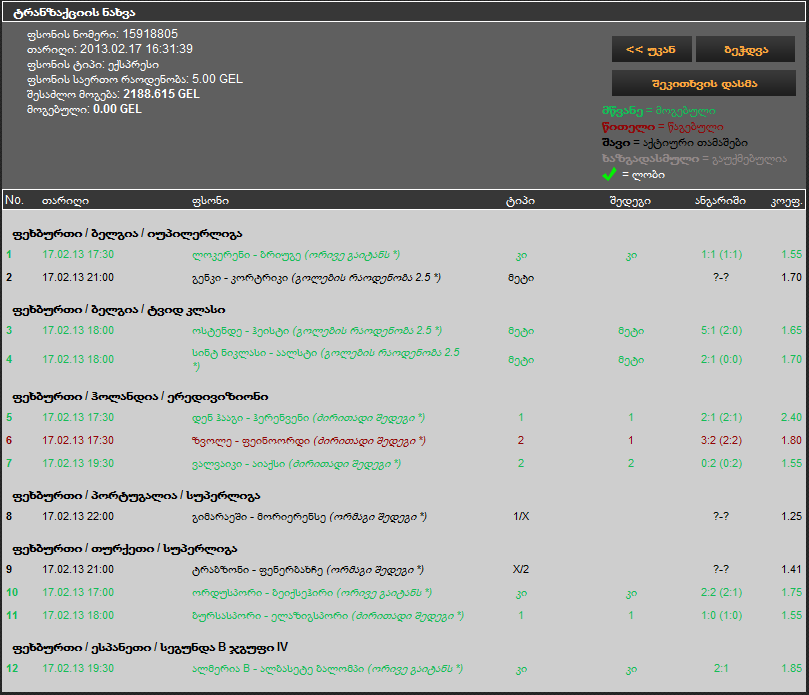Click the მწვანე = მოგებული legend entry
This screenshot has height=695, width=809.
click(x=658, y=110)
